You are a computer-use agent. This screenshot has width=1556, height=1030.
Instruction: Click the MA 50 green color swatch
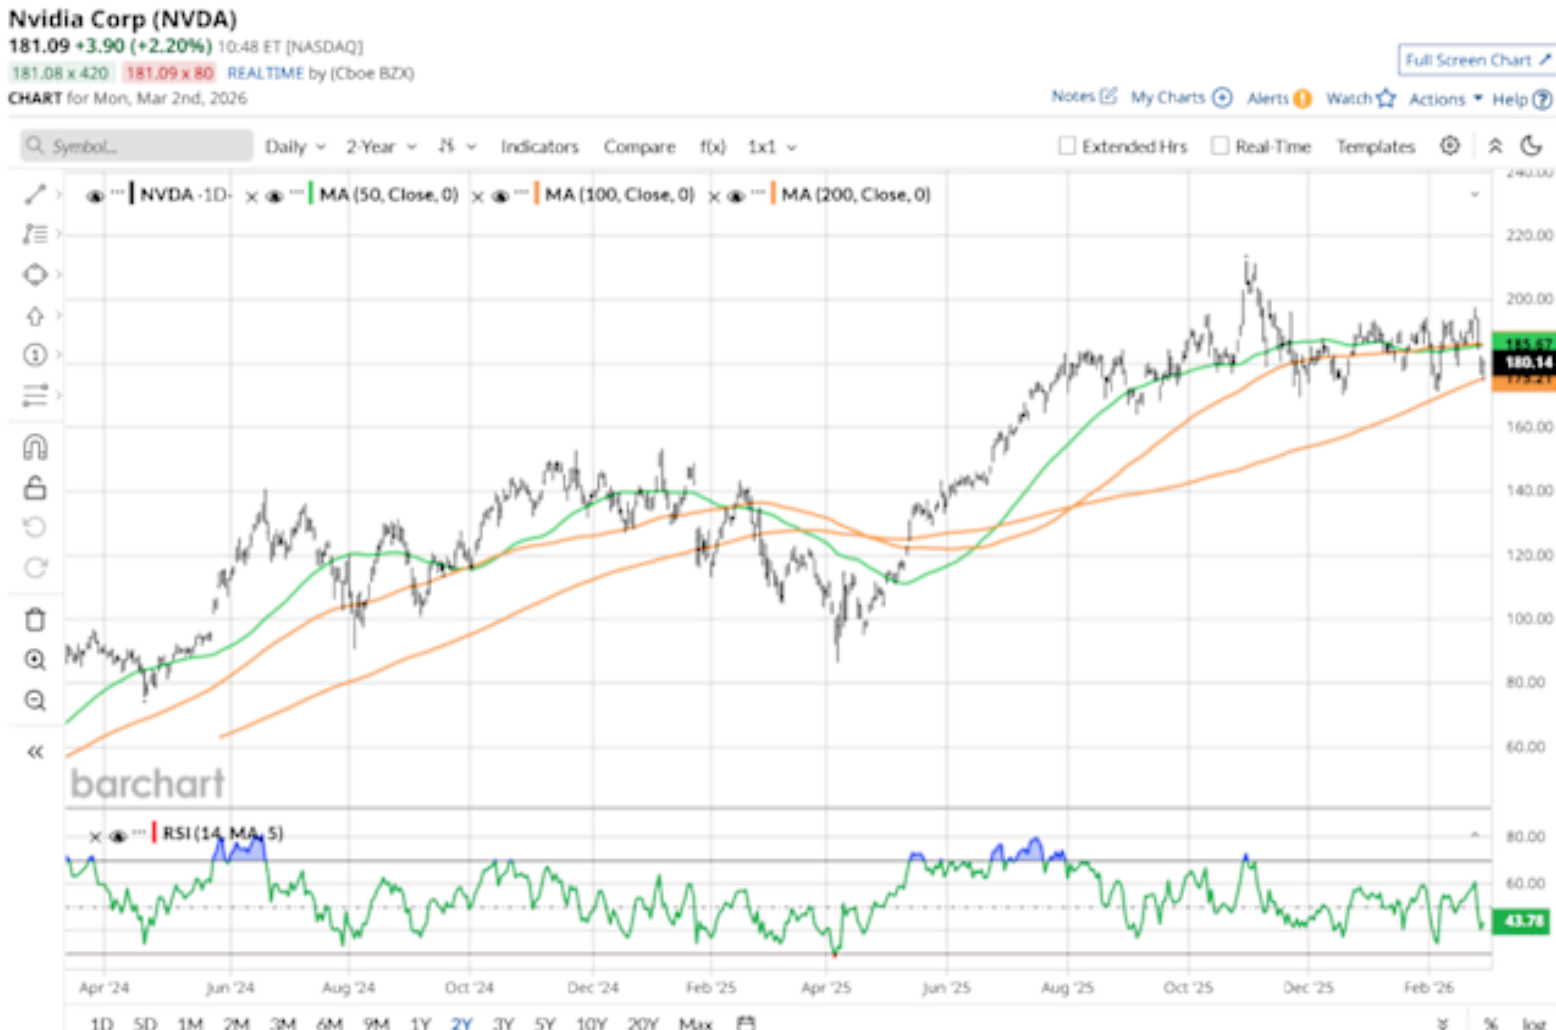(x=311, y=194)
